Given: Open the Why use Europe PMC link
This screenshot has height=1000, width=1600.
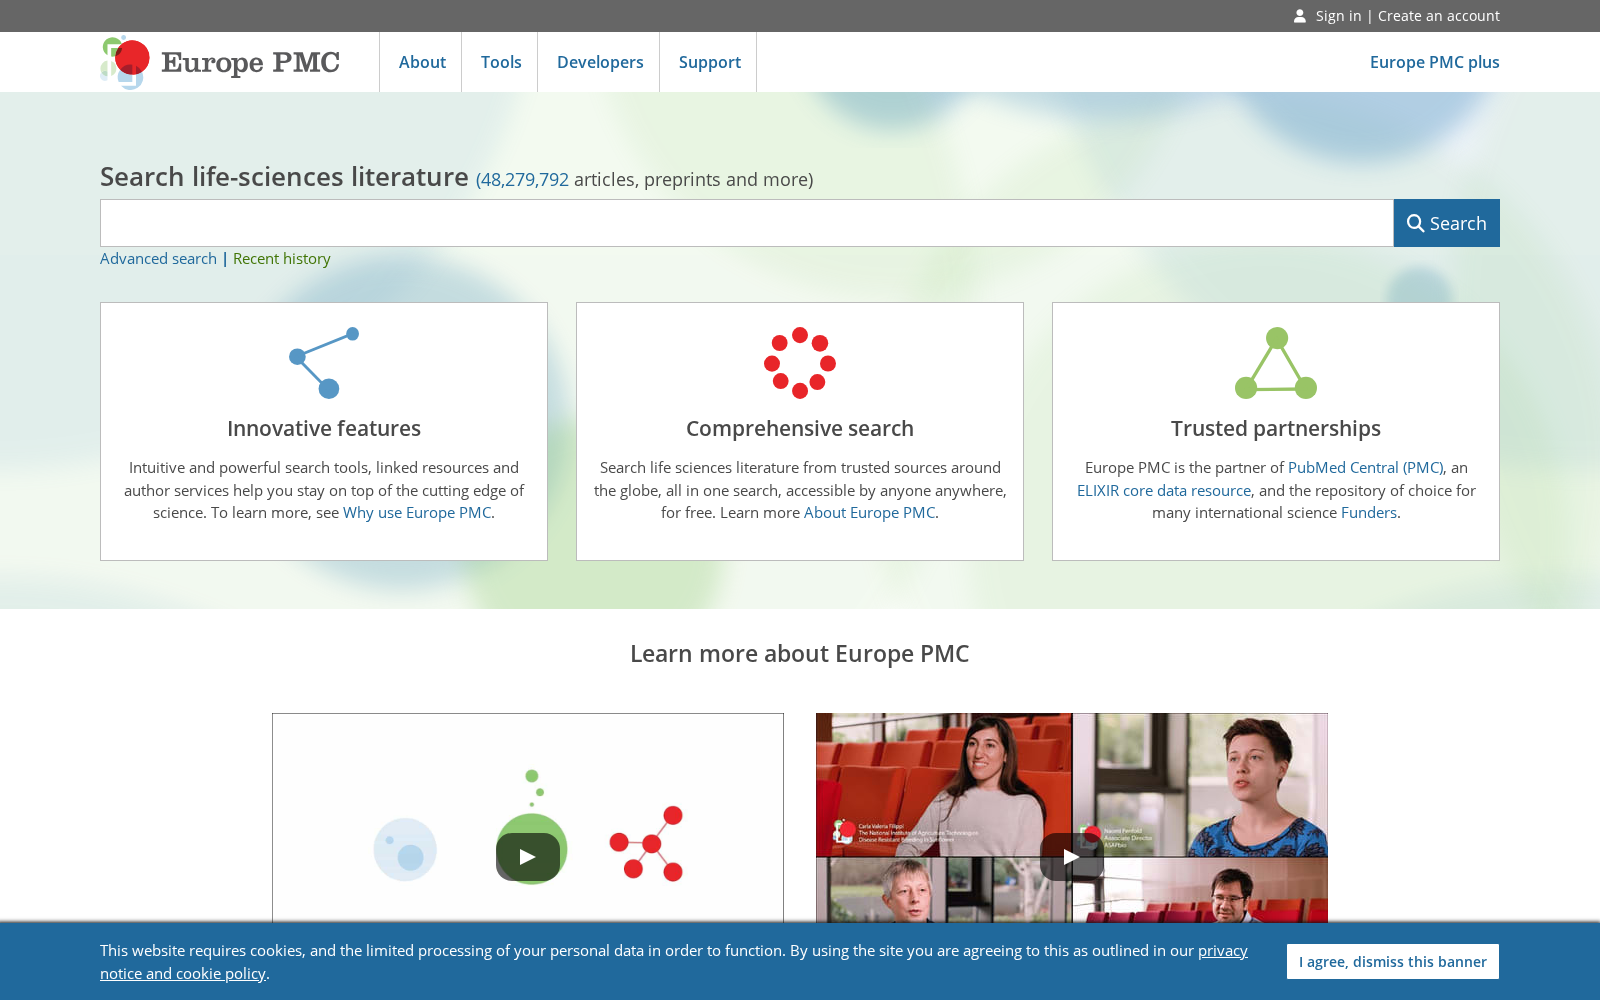Looking at the screenshot, I should pos(417,512).
